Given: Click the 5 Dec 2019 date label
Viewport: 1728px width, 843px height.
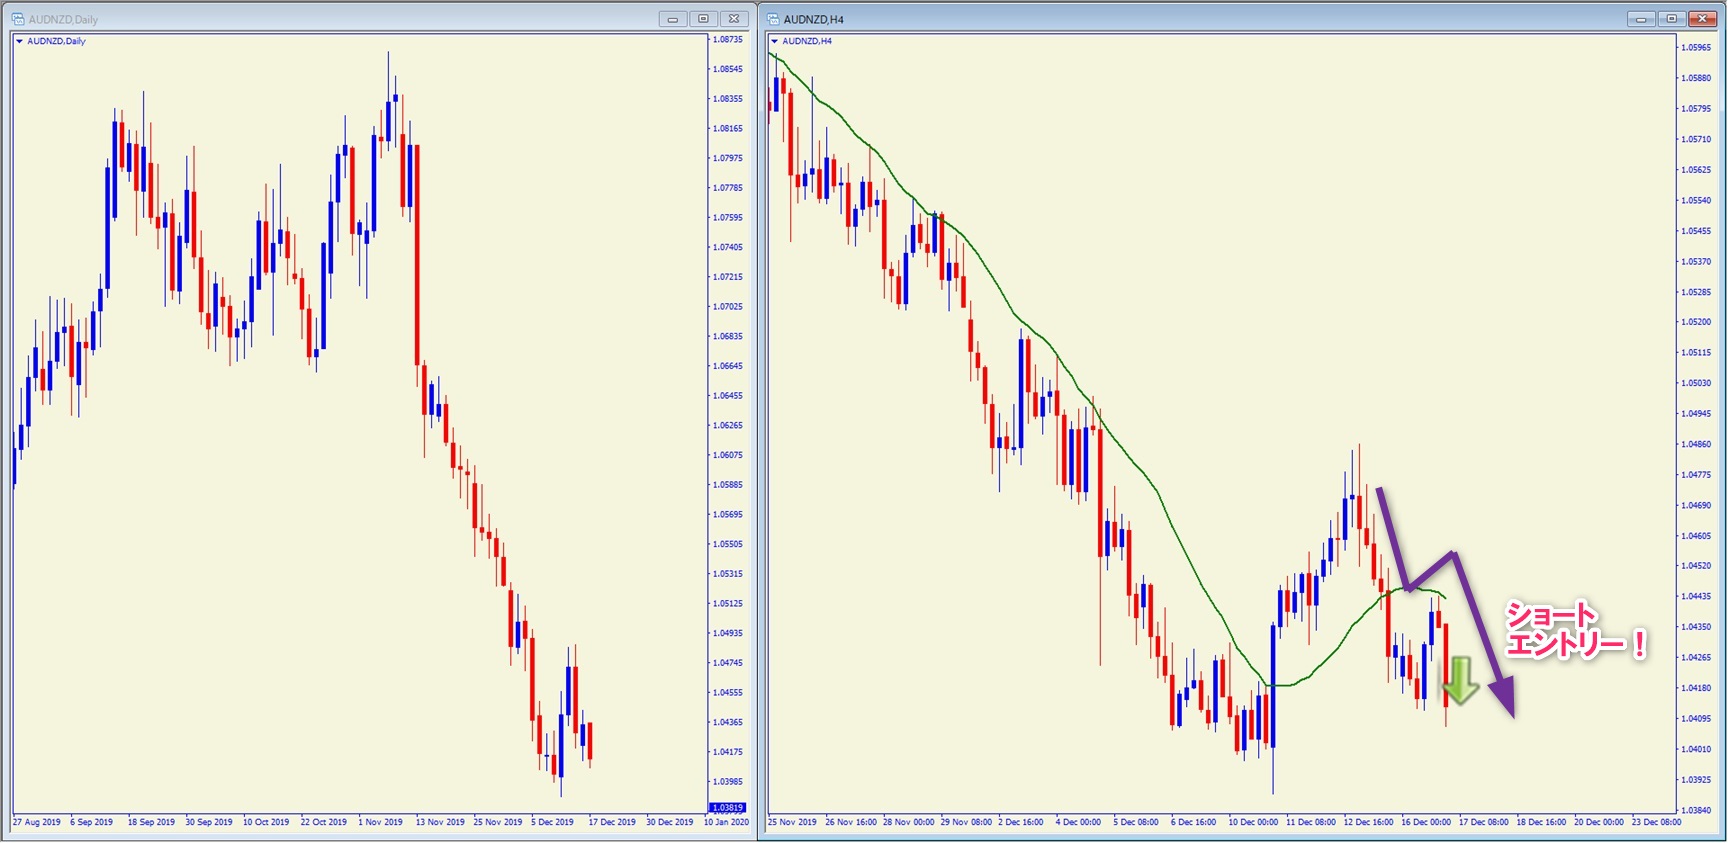Looking at the screenshot, I should click(x=553, y=822).
